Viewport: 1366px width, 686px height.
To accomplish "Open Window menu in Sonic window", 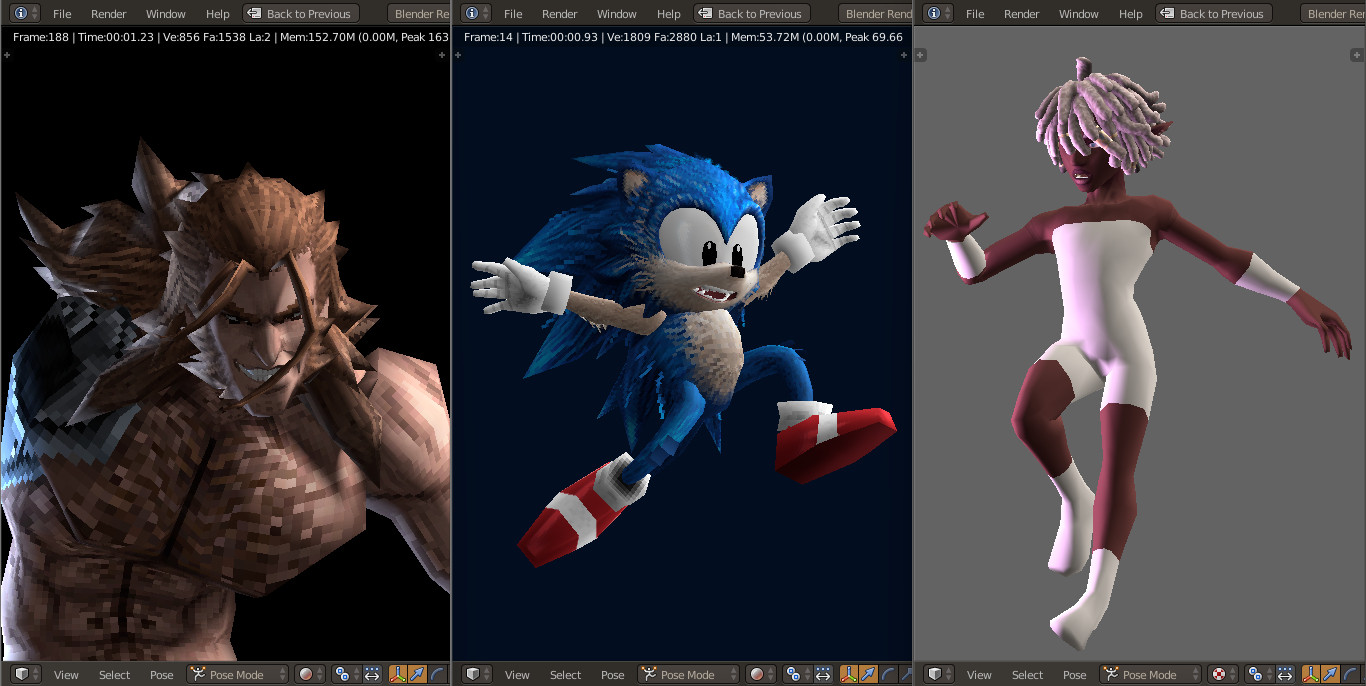I will [617, 14].
